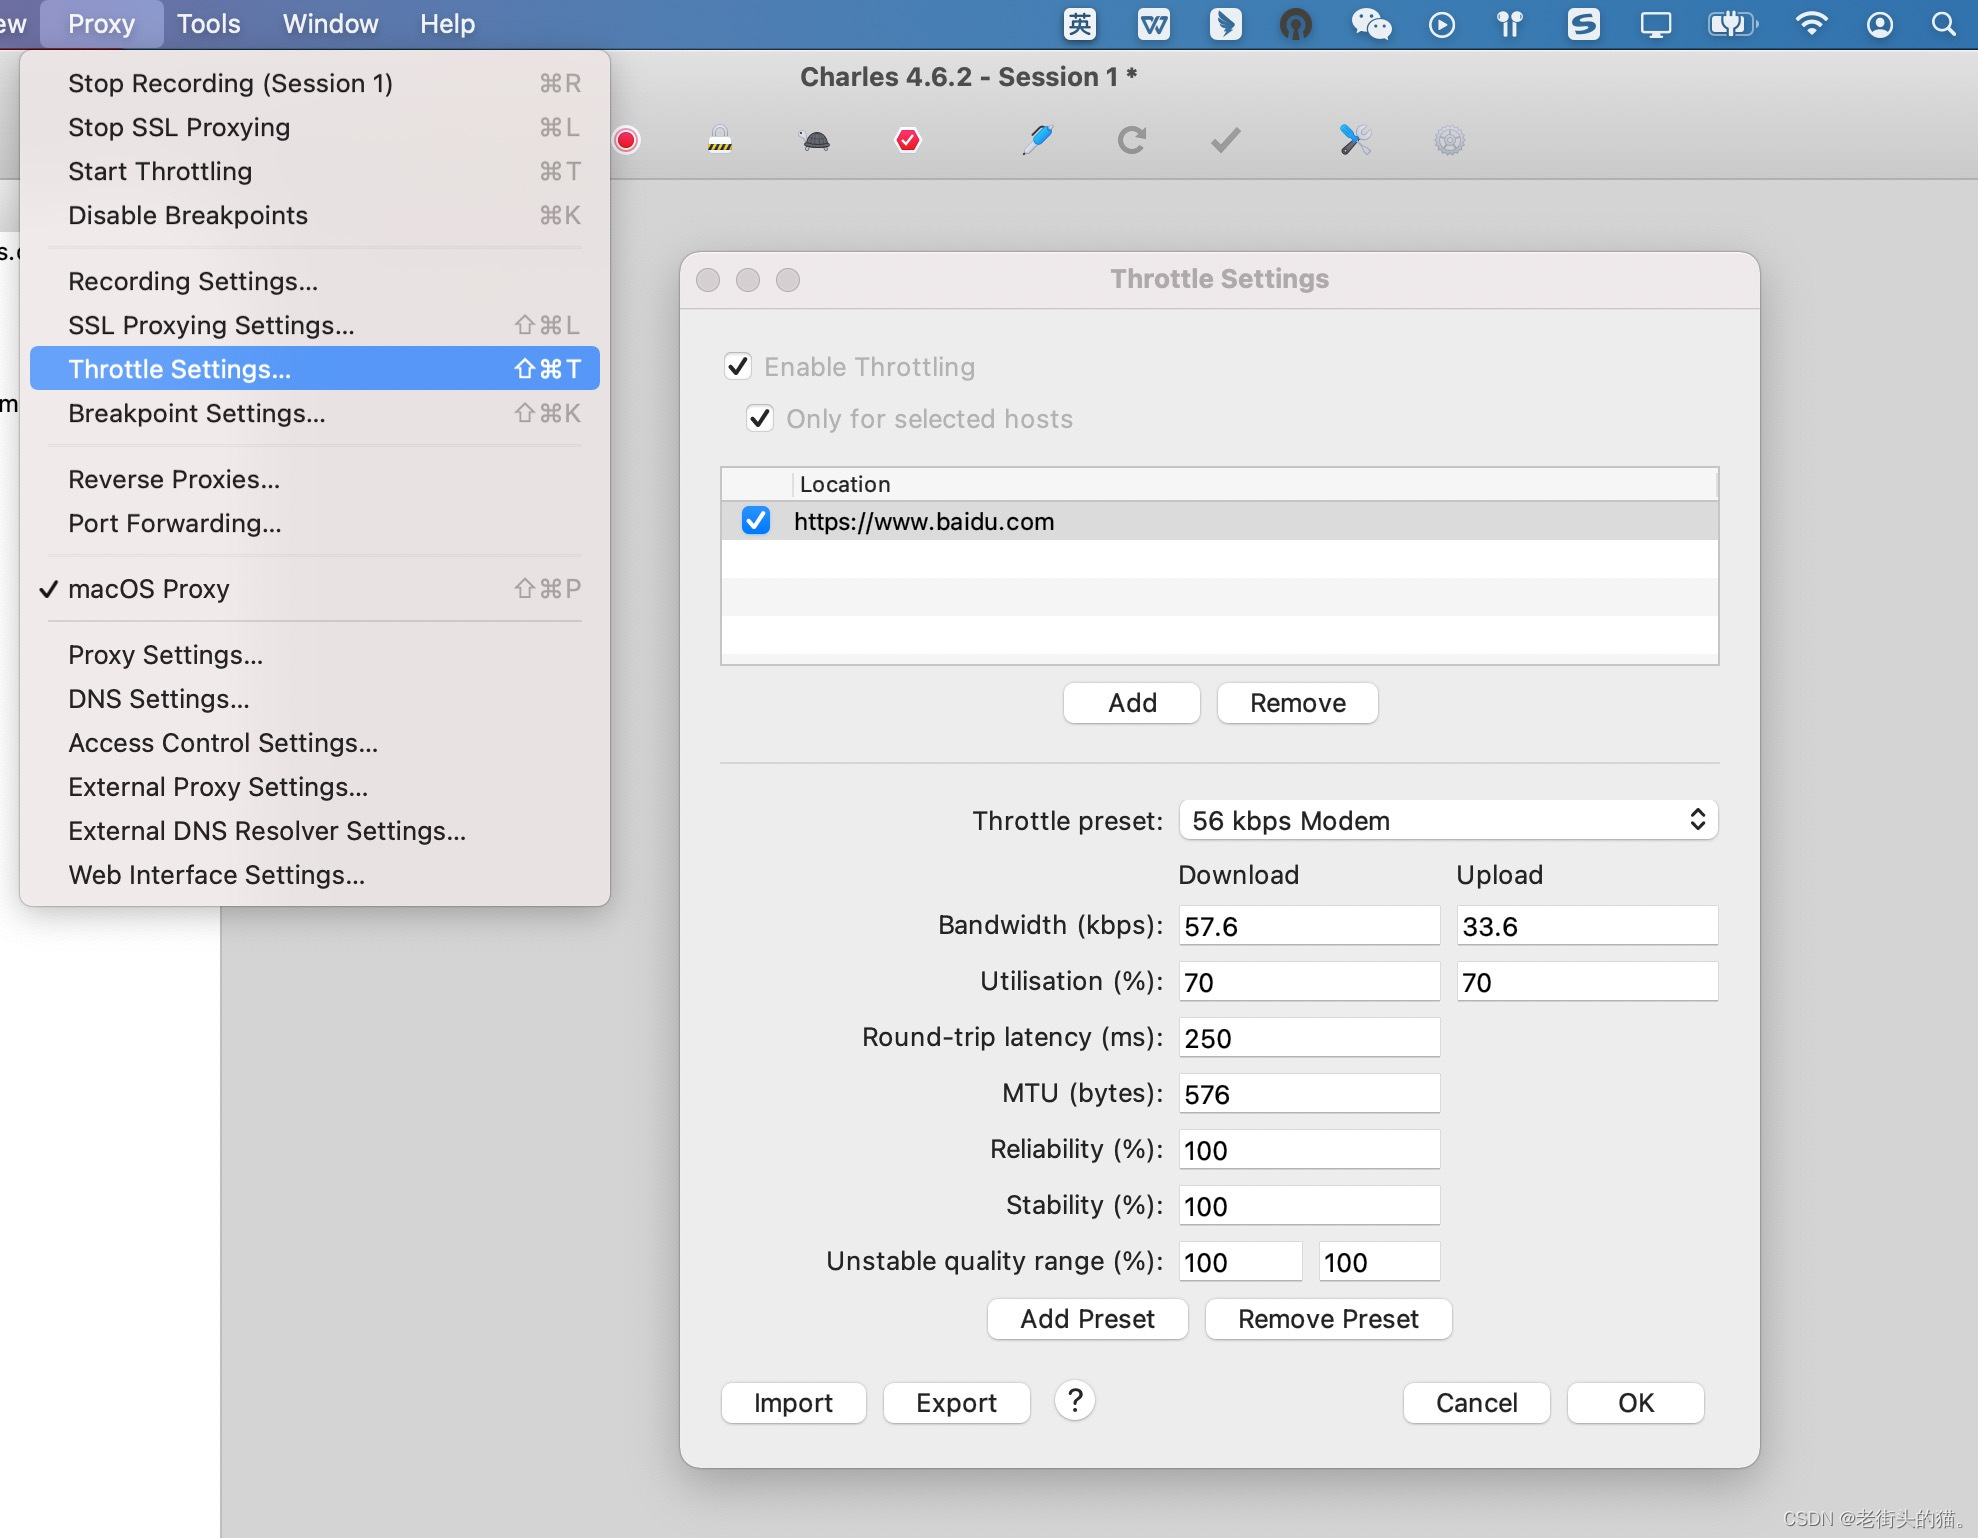
Task: Click the repeat request arrow icon
Action: tap(1131, 140)
